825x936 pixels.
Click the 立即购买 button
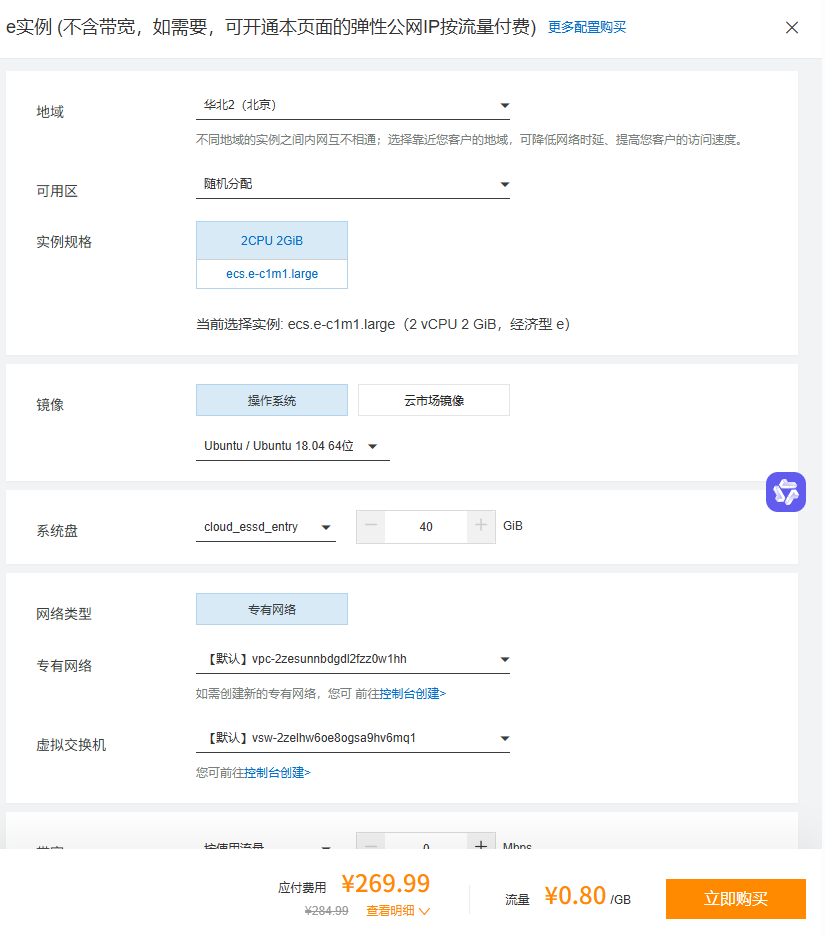click(x=735, y=899)
